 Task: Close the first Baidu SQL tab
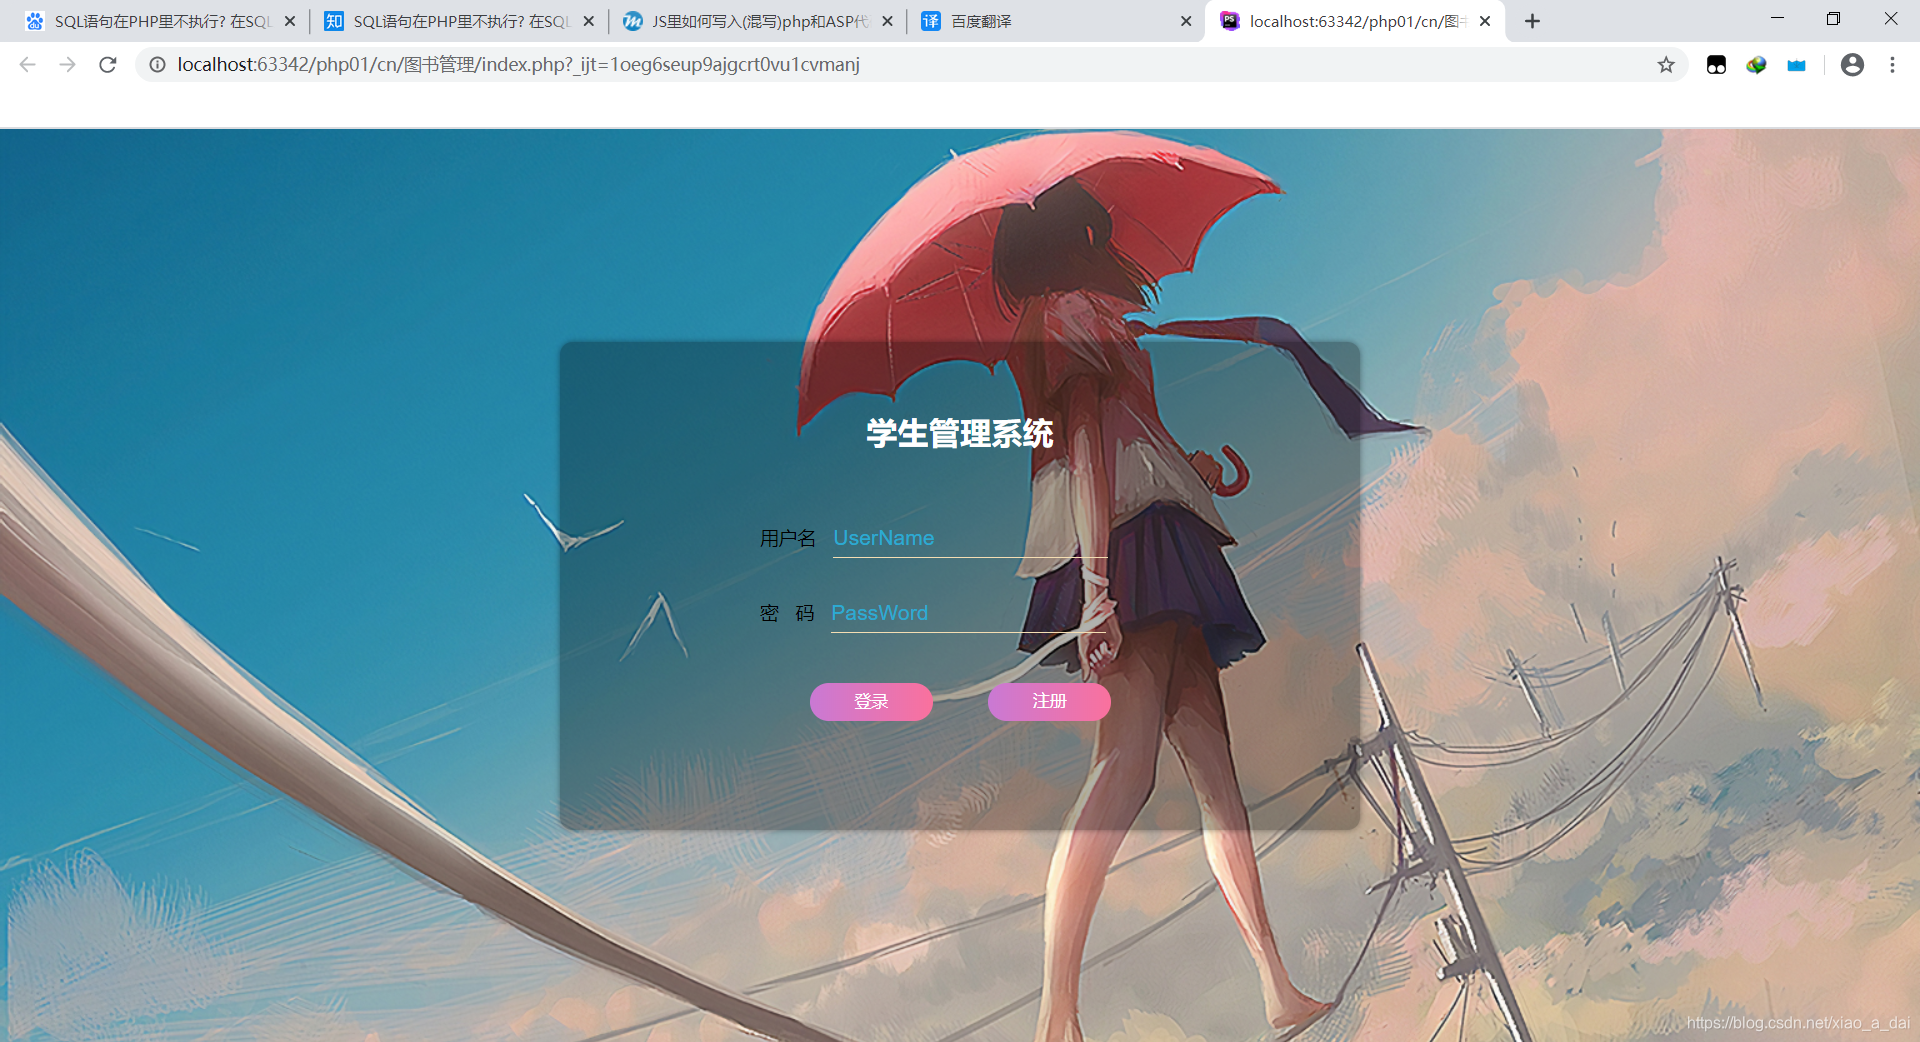click(290, 21)
